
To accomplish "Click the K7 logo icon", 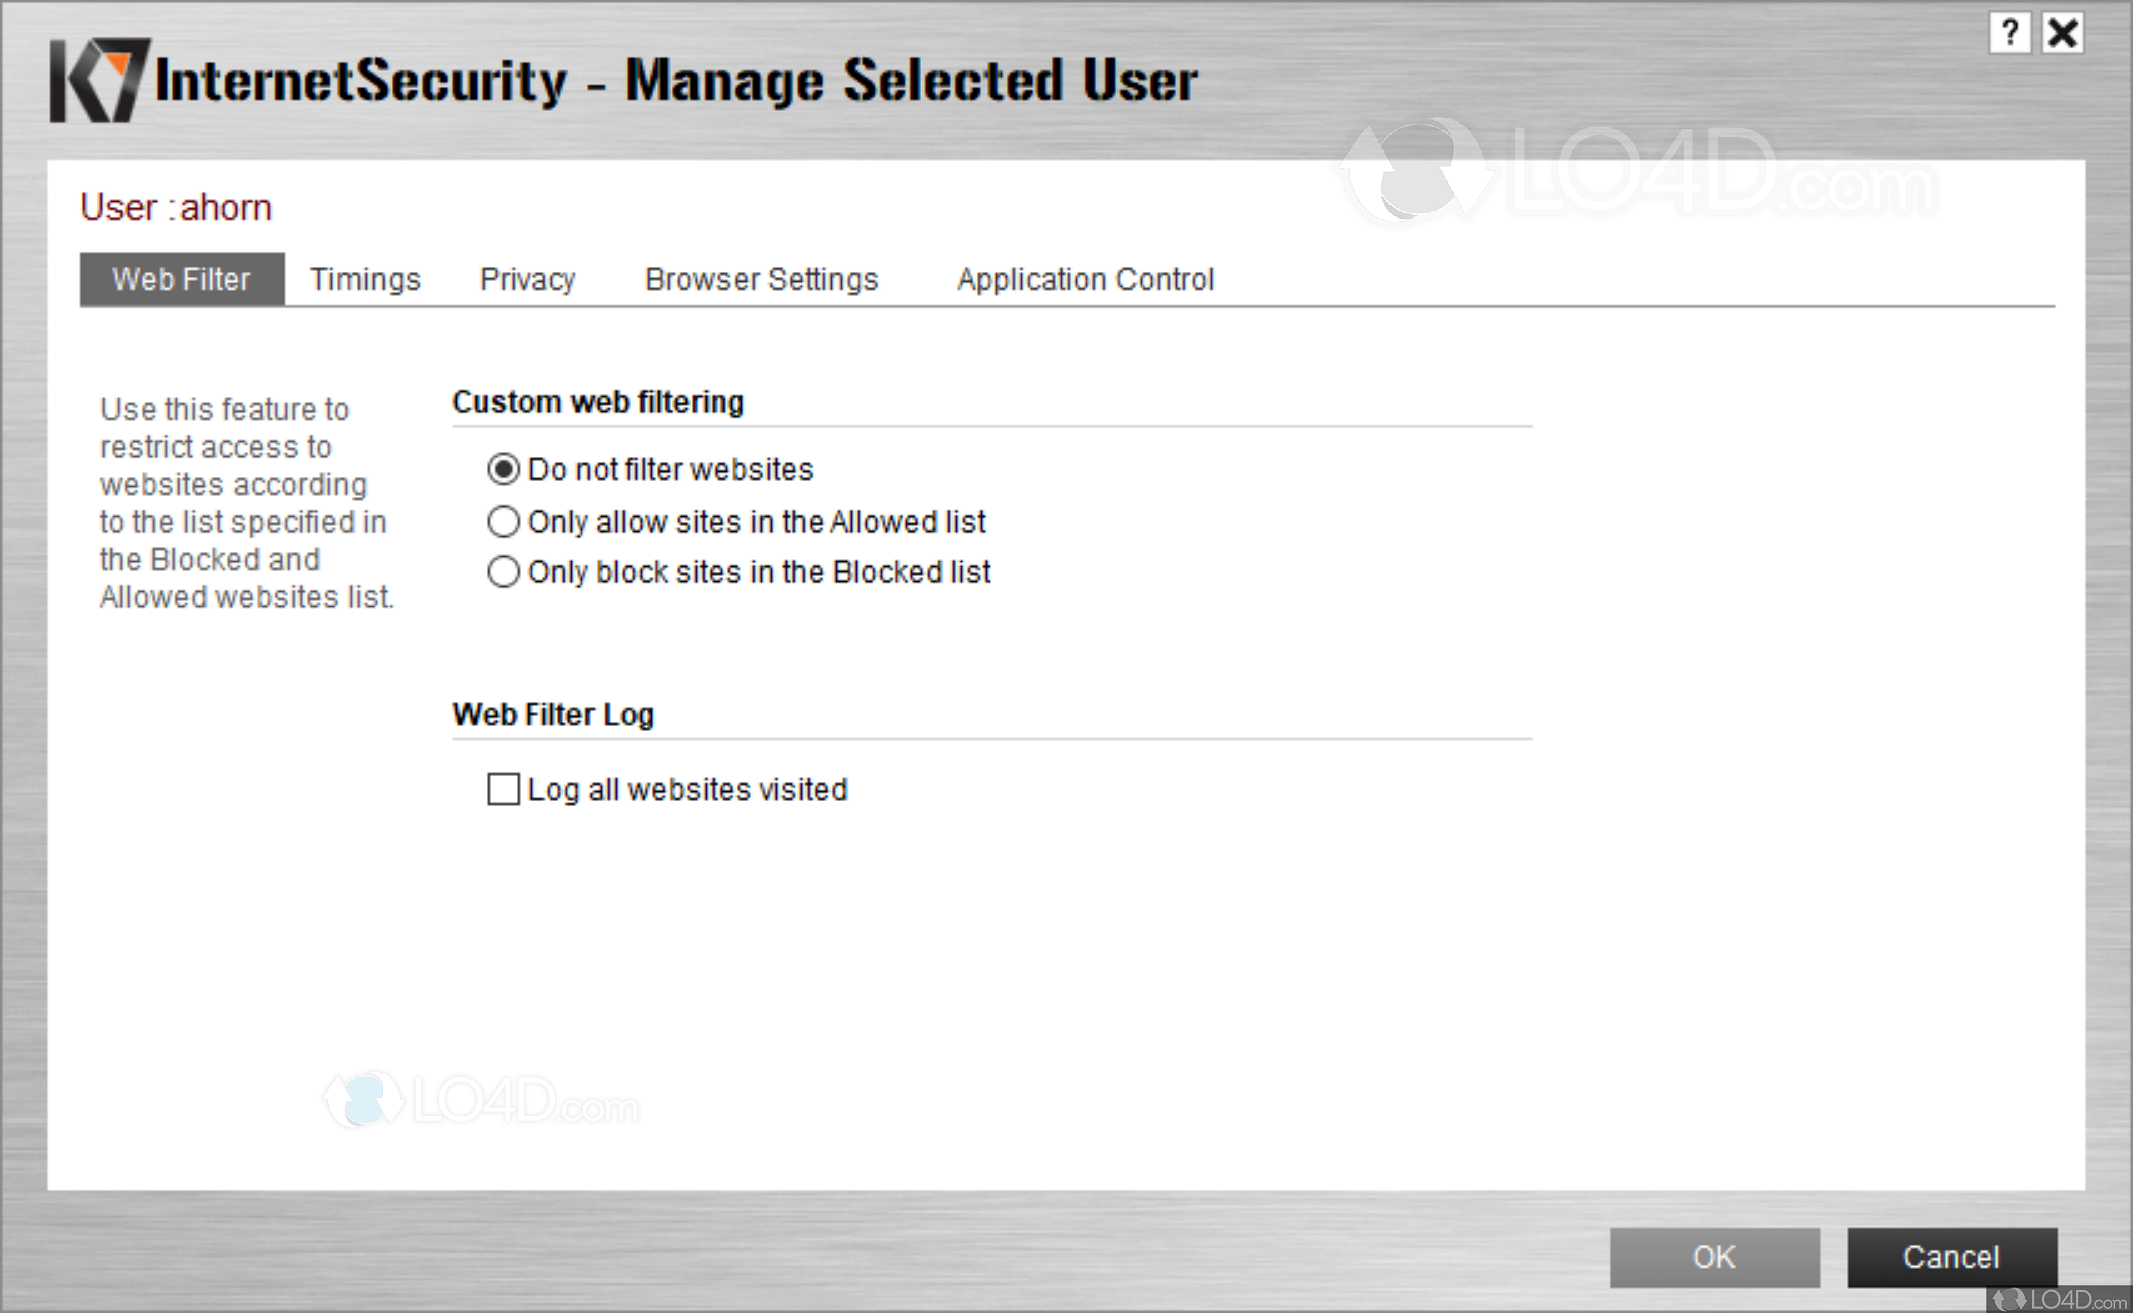I will (99, 80).
